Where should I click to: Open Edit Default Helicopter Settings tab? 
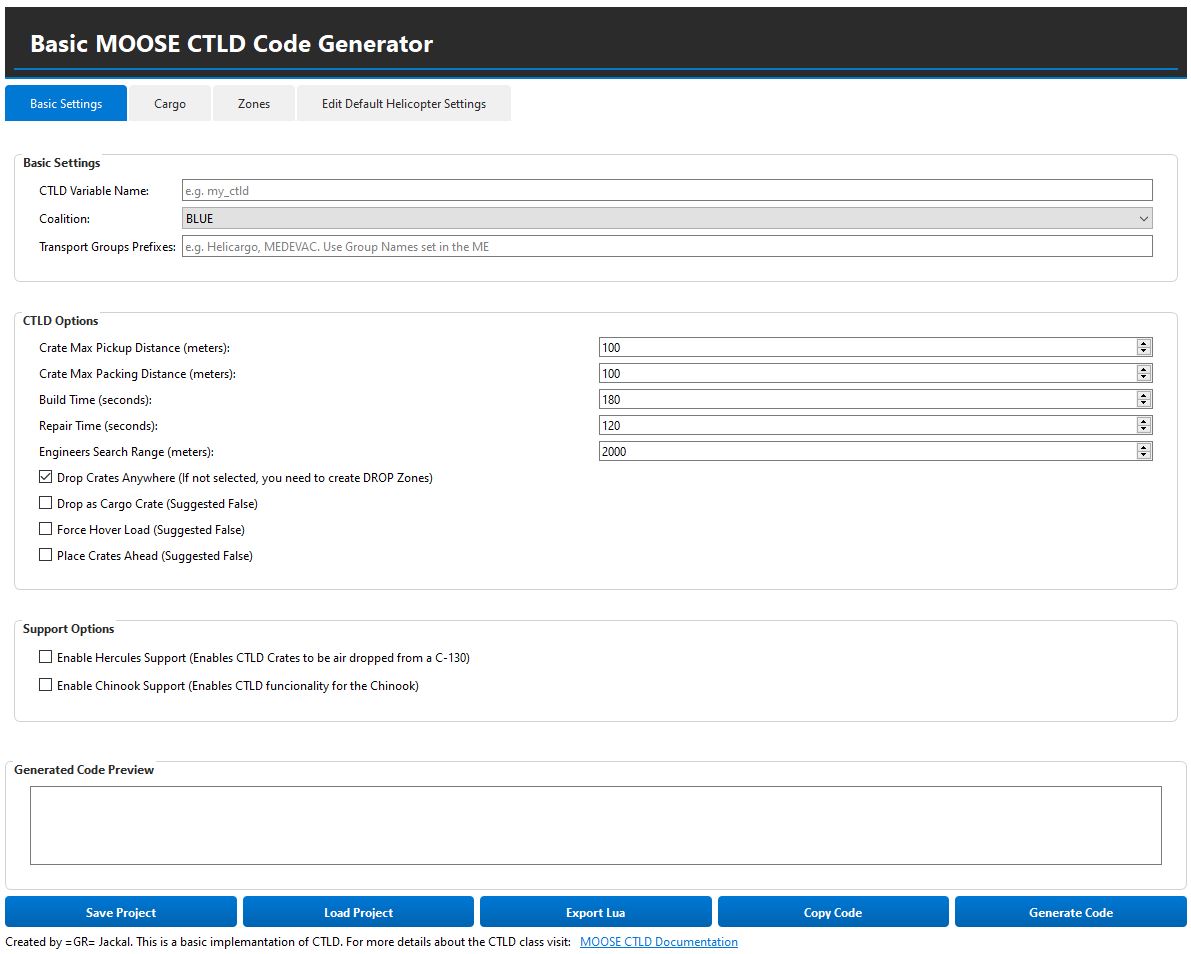coord(403,103)
